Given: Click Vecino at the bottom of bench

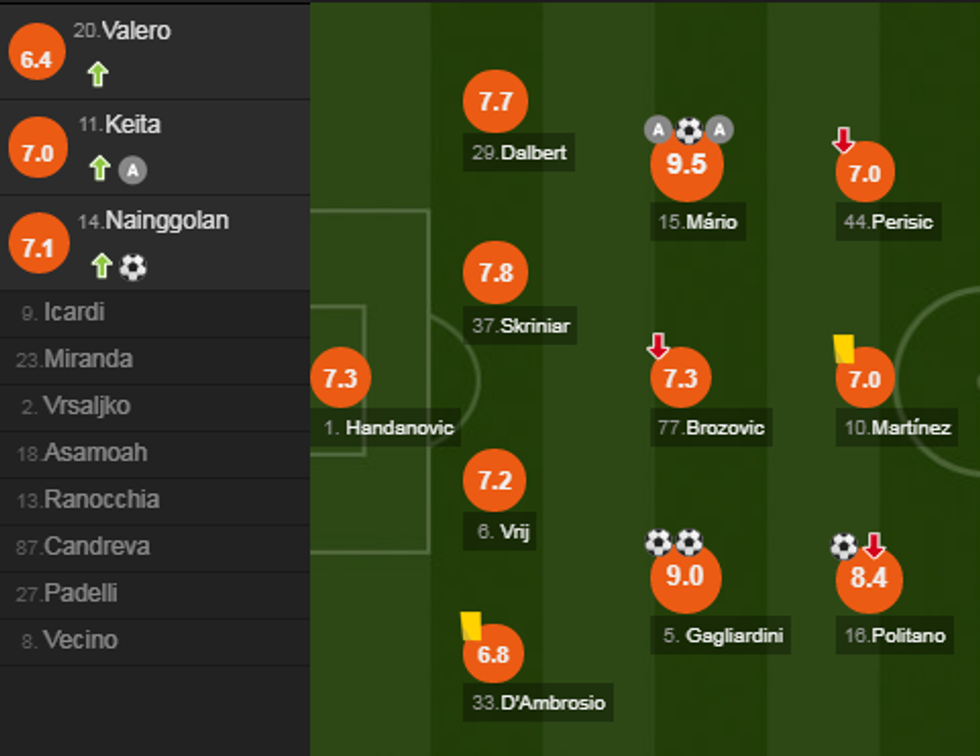Looking at the screenshot, I should click(x=80, y=640).
